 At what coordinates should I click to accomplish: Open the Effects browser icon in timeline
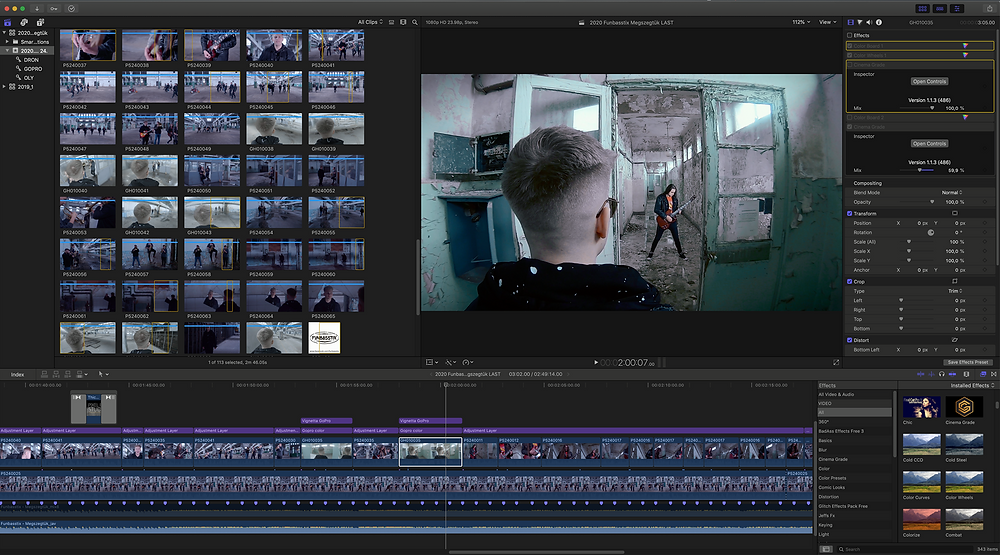click(x=983, y=374)
